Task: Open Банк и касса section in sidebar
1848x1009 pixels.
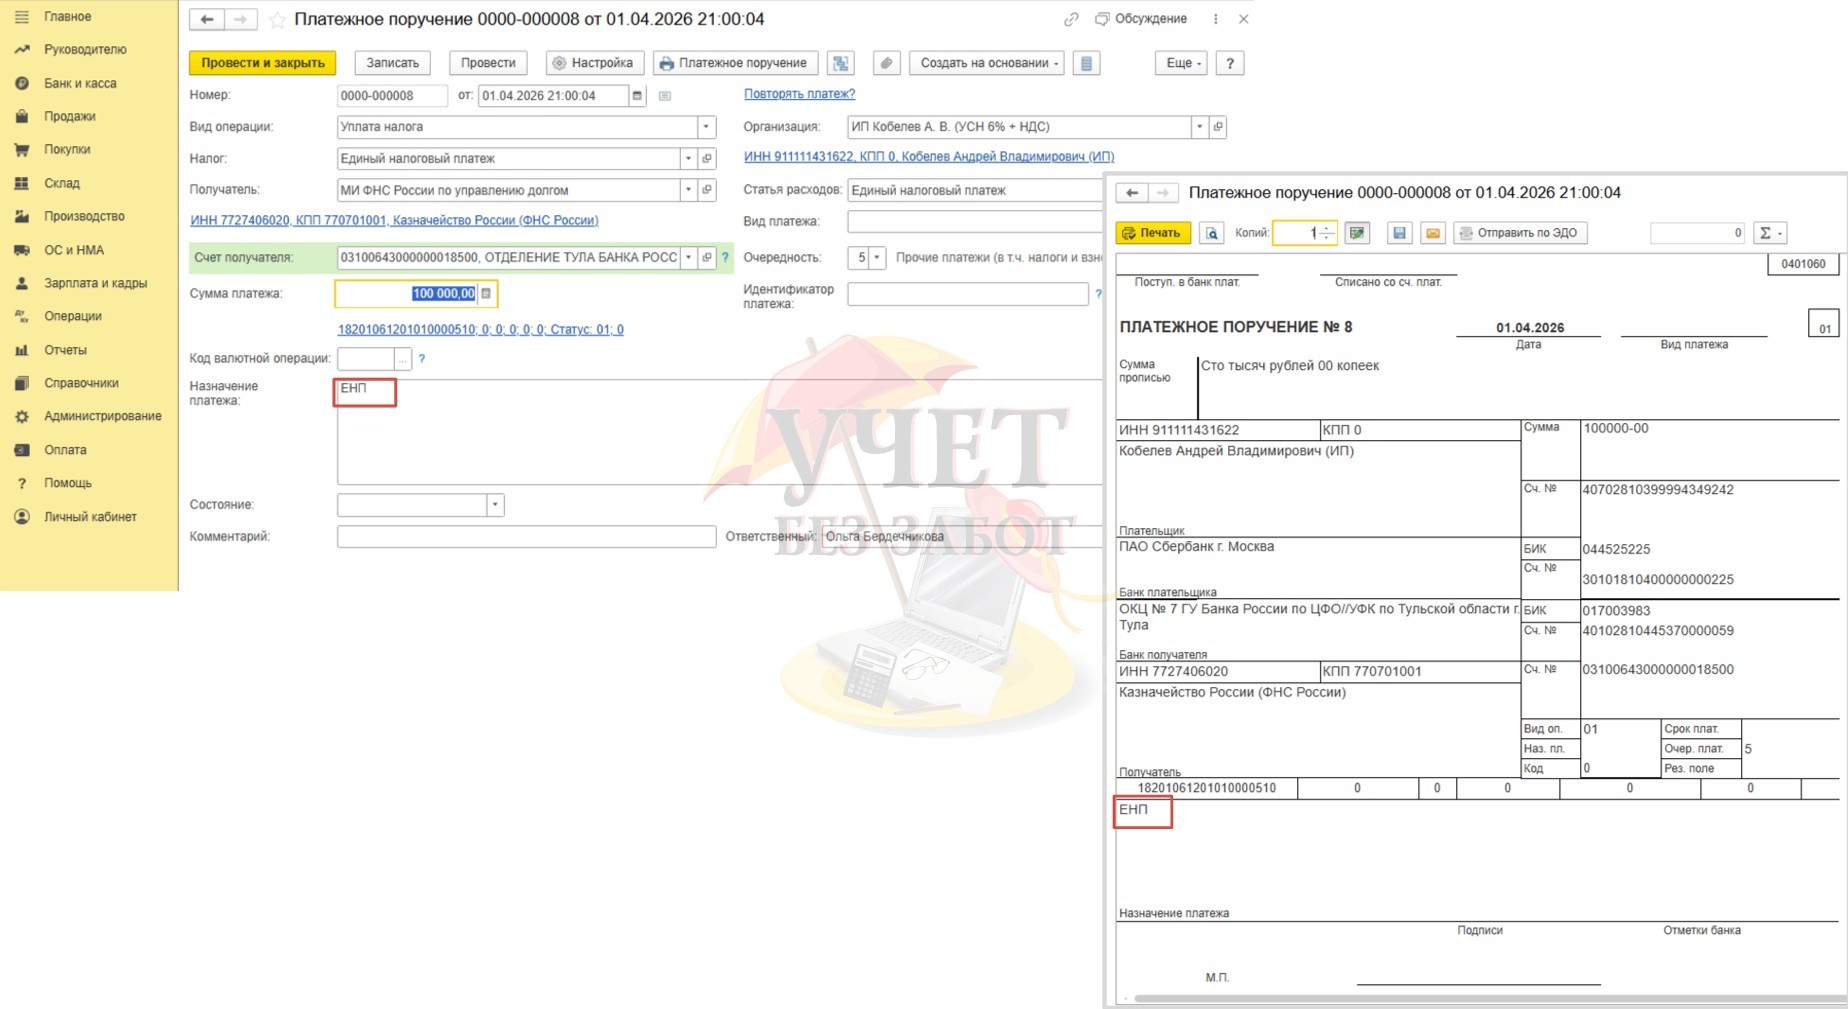Action: pyautogui.click(x=80, y=83)
